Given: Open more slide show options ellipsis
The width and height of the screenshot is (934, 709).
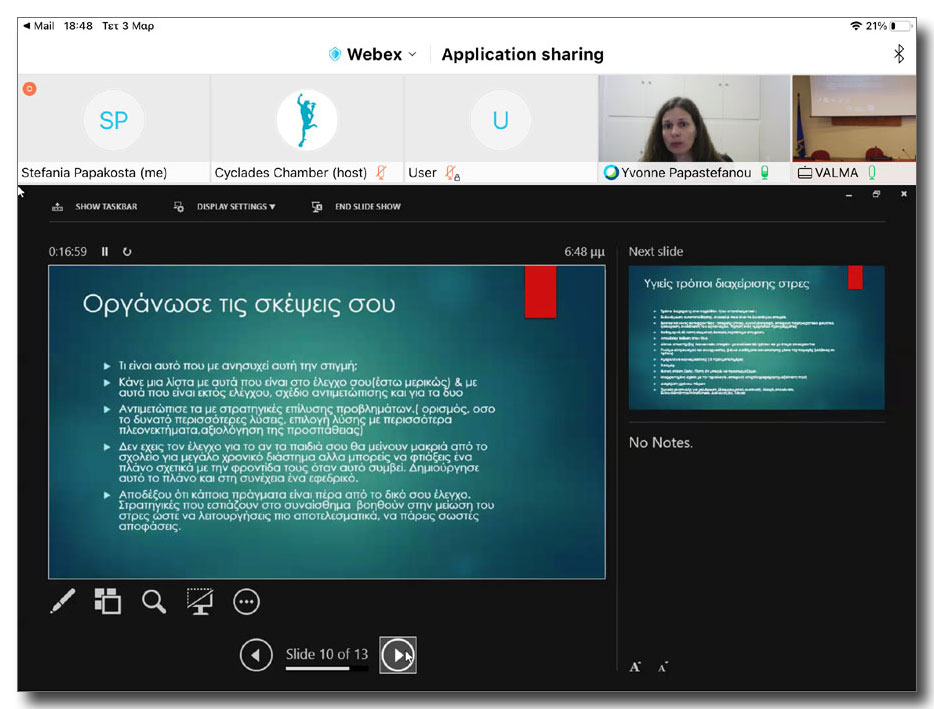Looking at the screenshot, I should (246, 601).
